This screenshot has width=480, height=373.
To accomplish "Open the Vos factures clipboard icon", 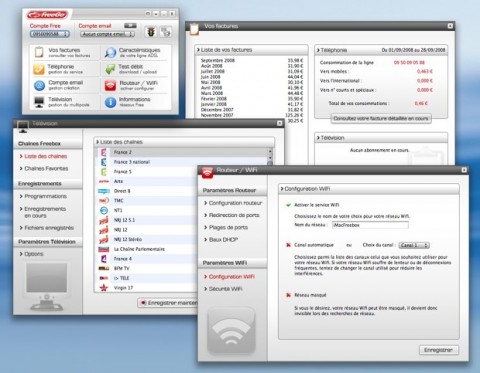I will coord(39,52).
